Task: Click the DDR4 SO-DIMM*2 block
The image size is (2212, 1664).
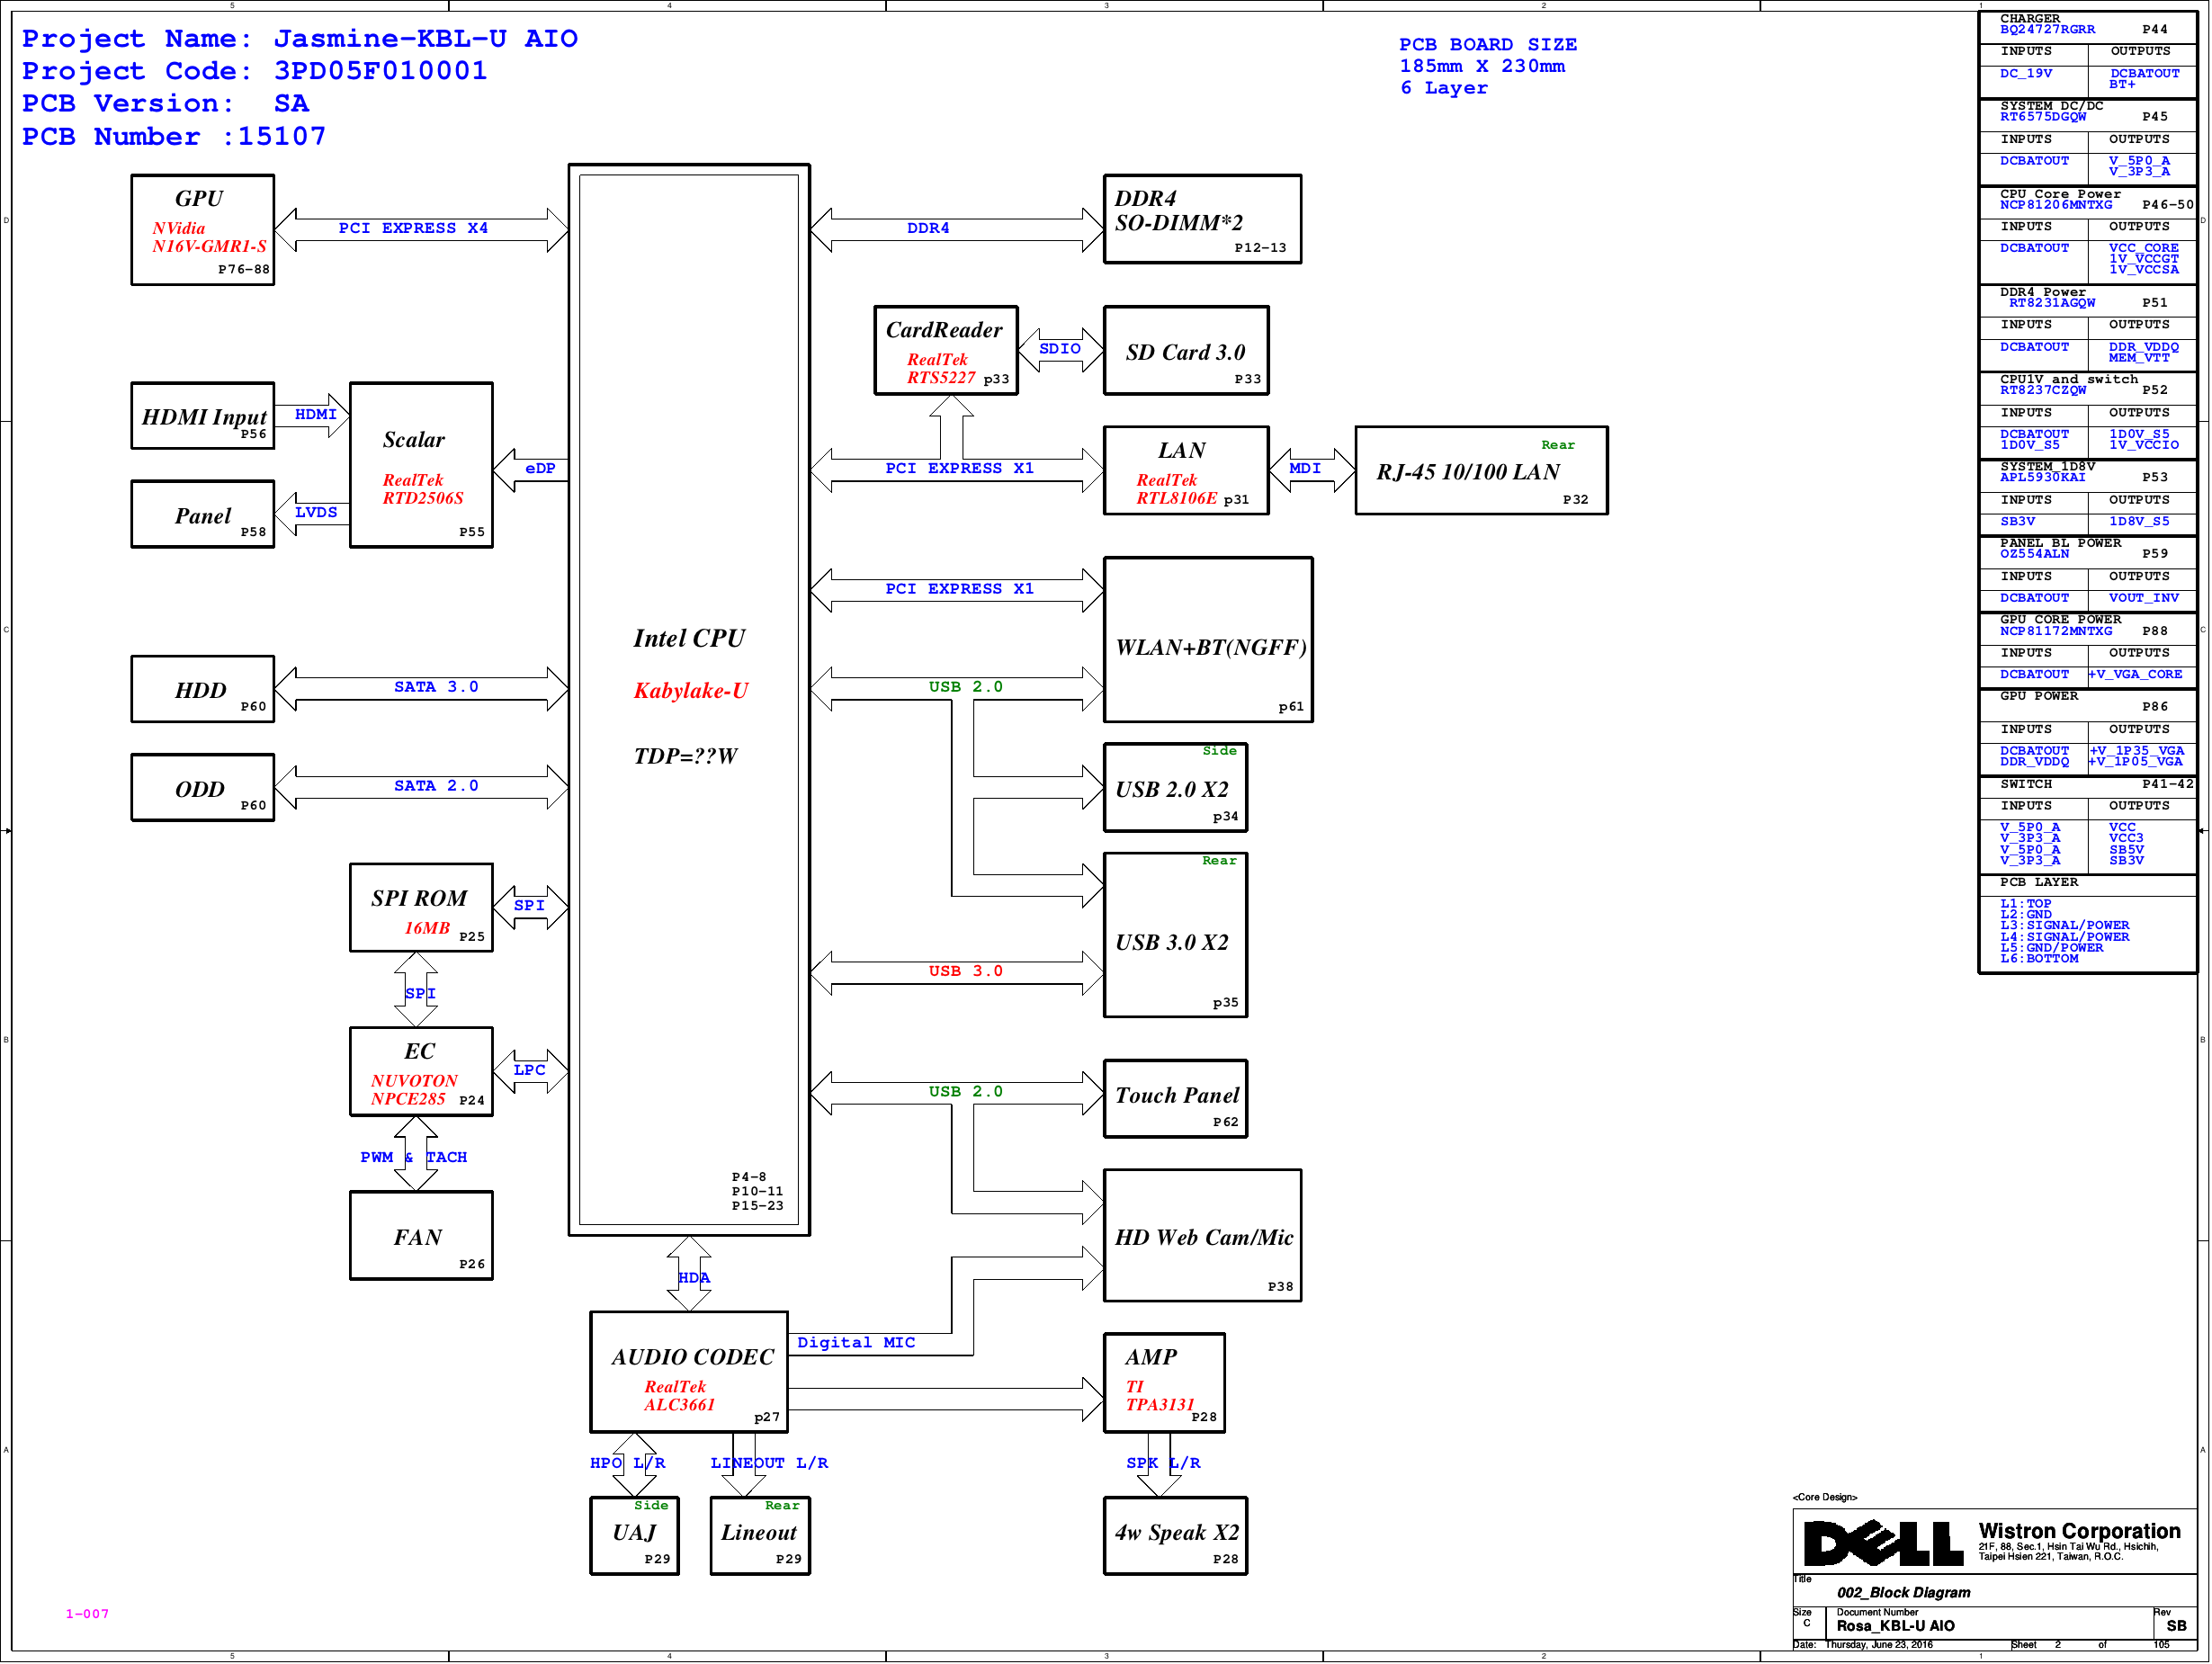Action: [1201, 219]
